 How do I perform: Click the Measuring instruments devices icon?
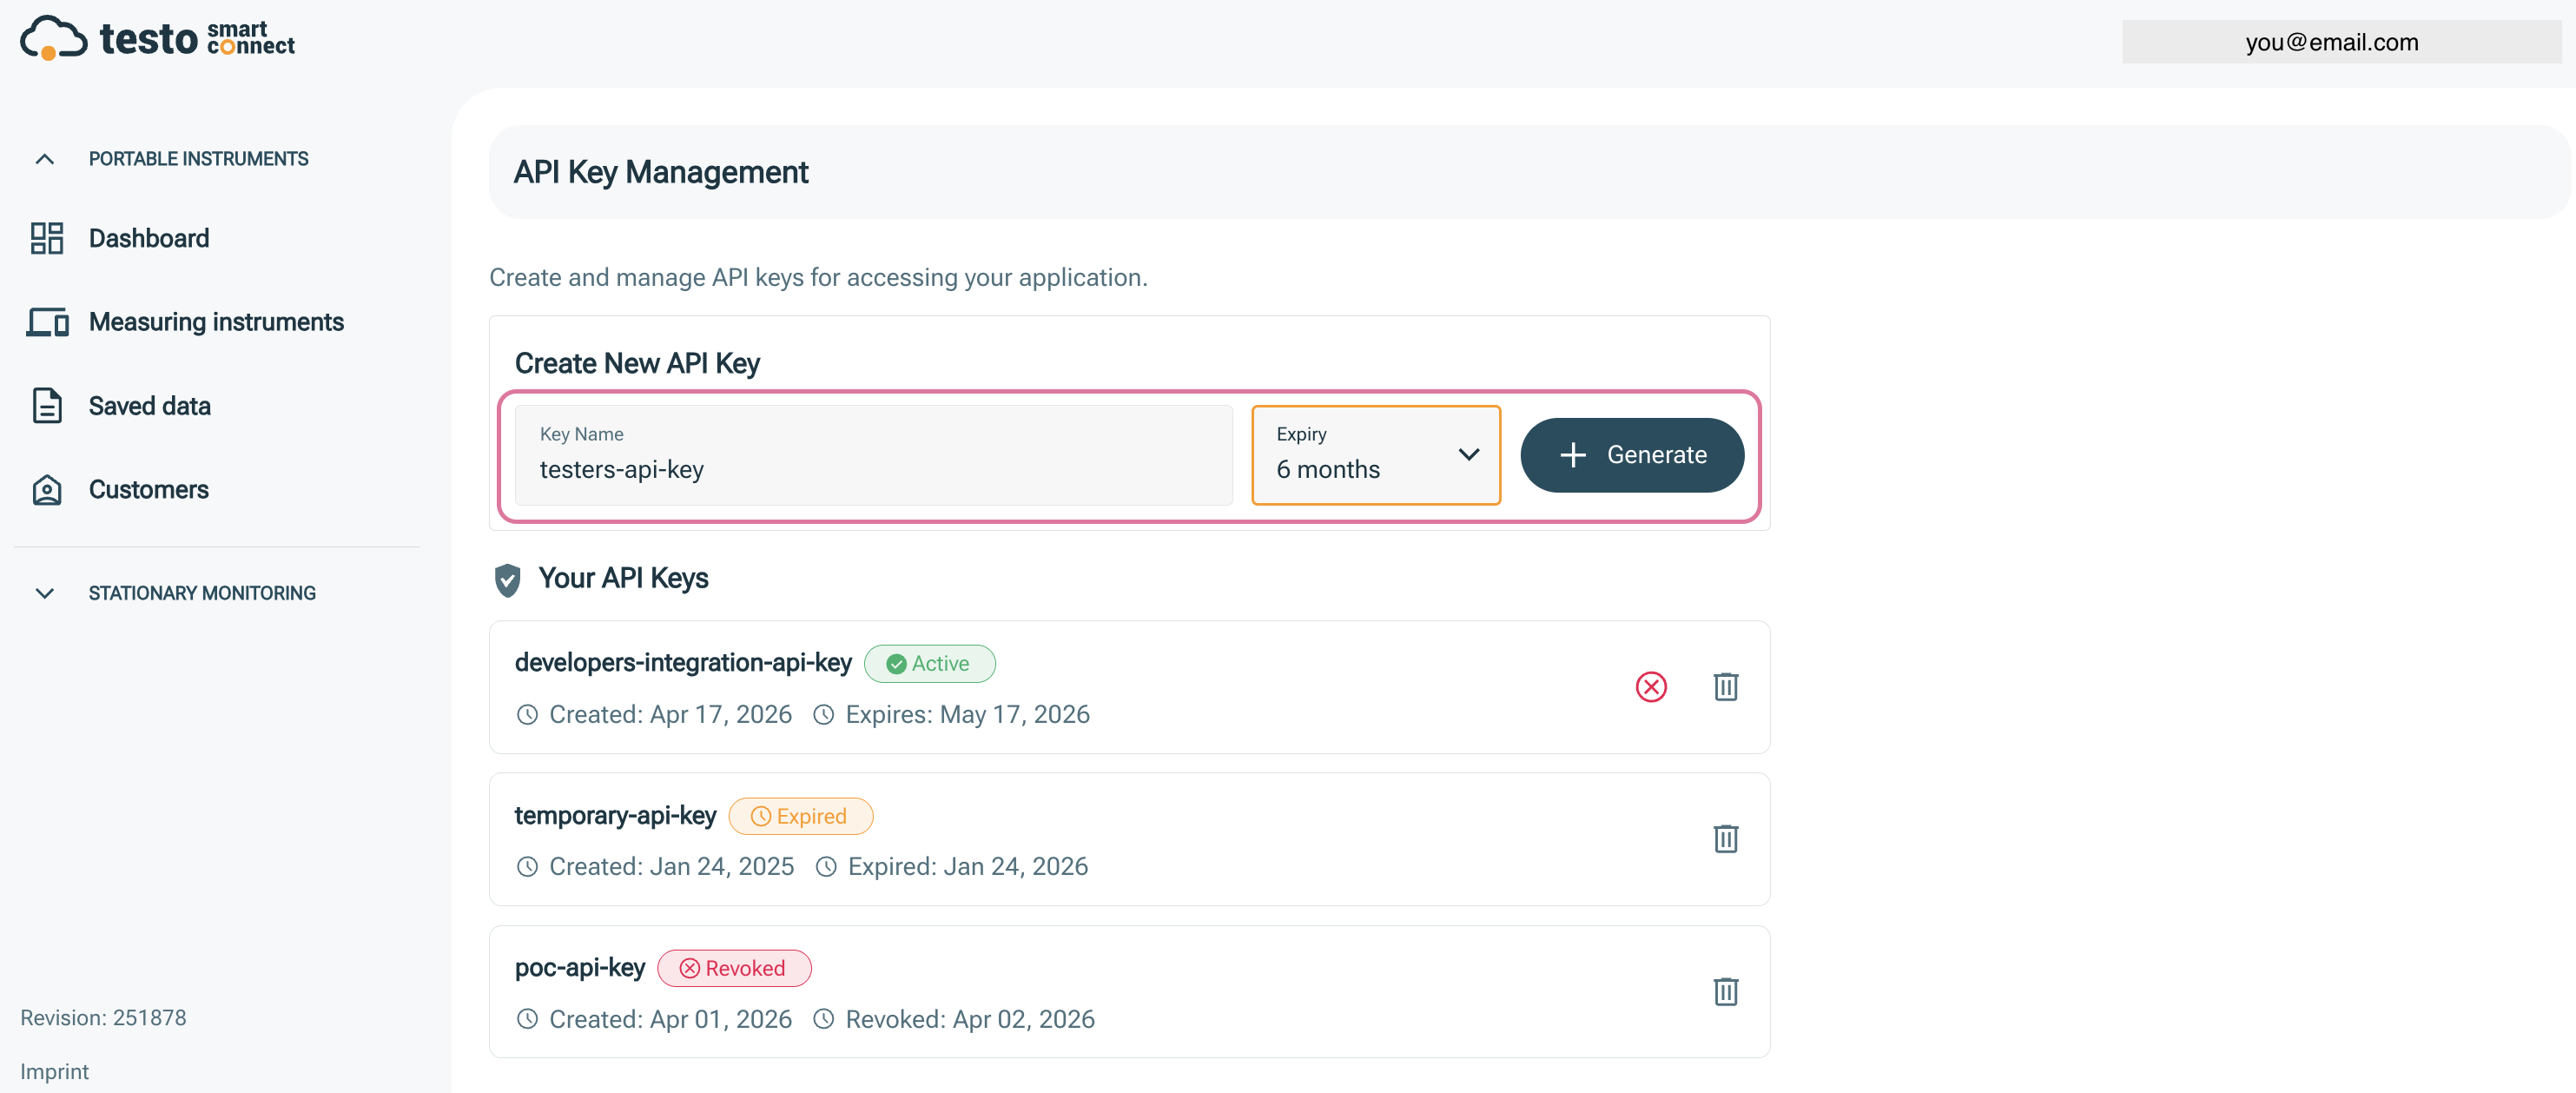47,322
